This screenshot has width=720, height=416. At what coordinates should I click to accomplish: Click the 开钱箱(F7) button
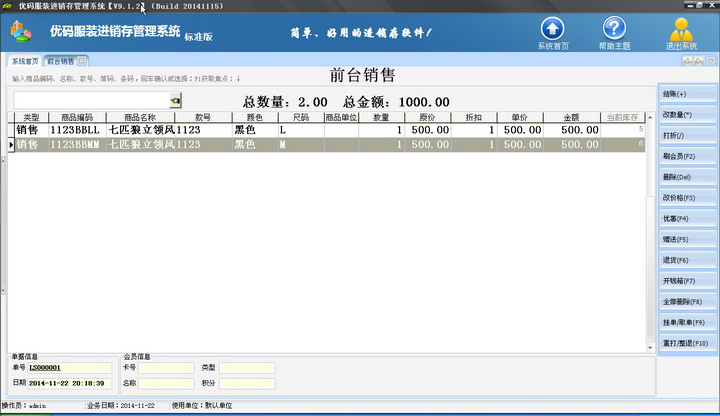[x=687, y=281]
